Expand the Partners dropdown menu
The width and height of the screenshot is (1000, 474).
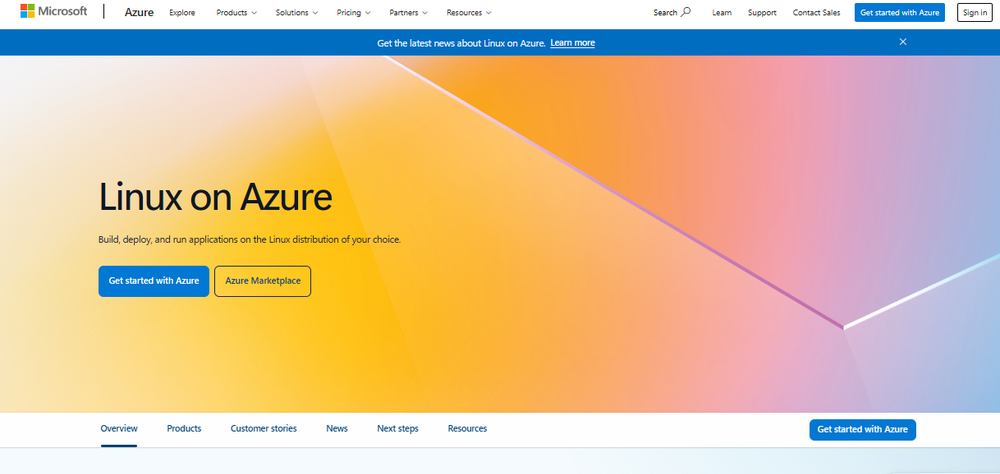[x=409, y=13]
